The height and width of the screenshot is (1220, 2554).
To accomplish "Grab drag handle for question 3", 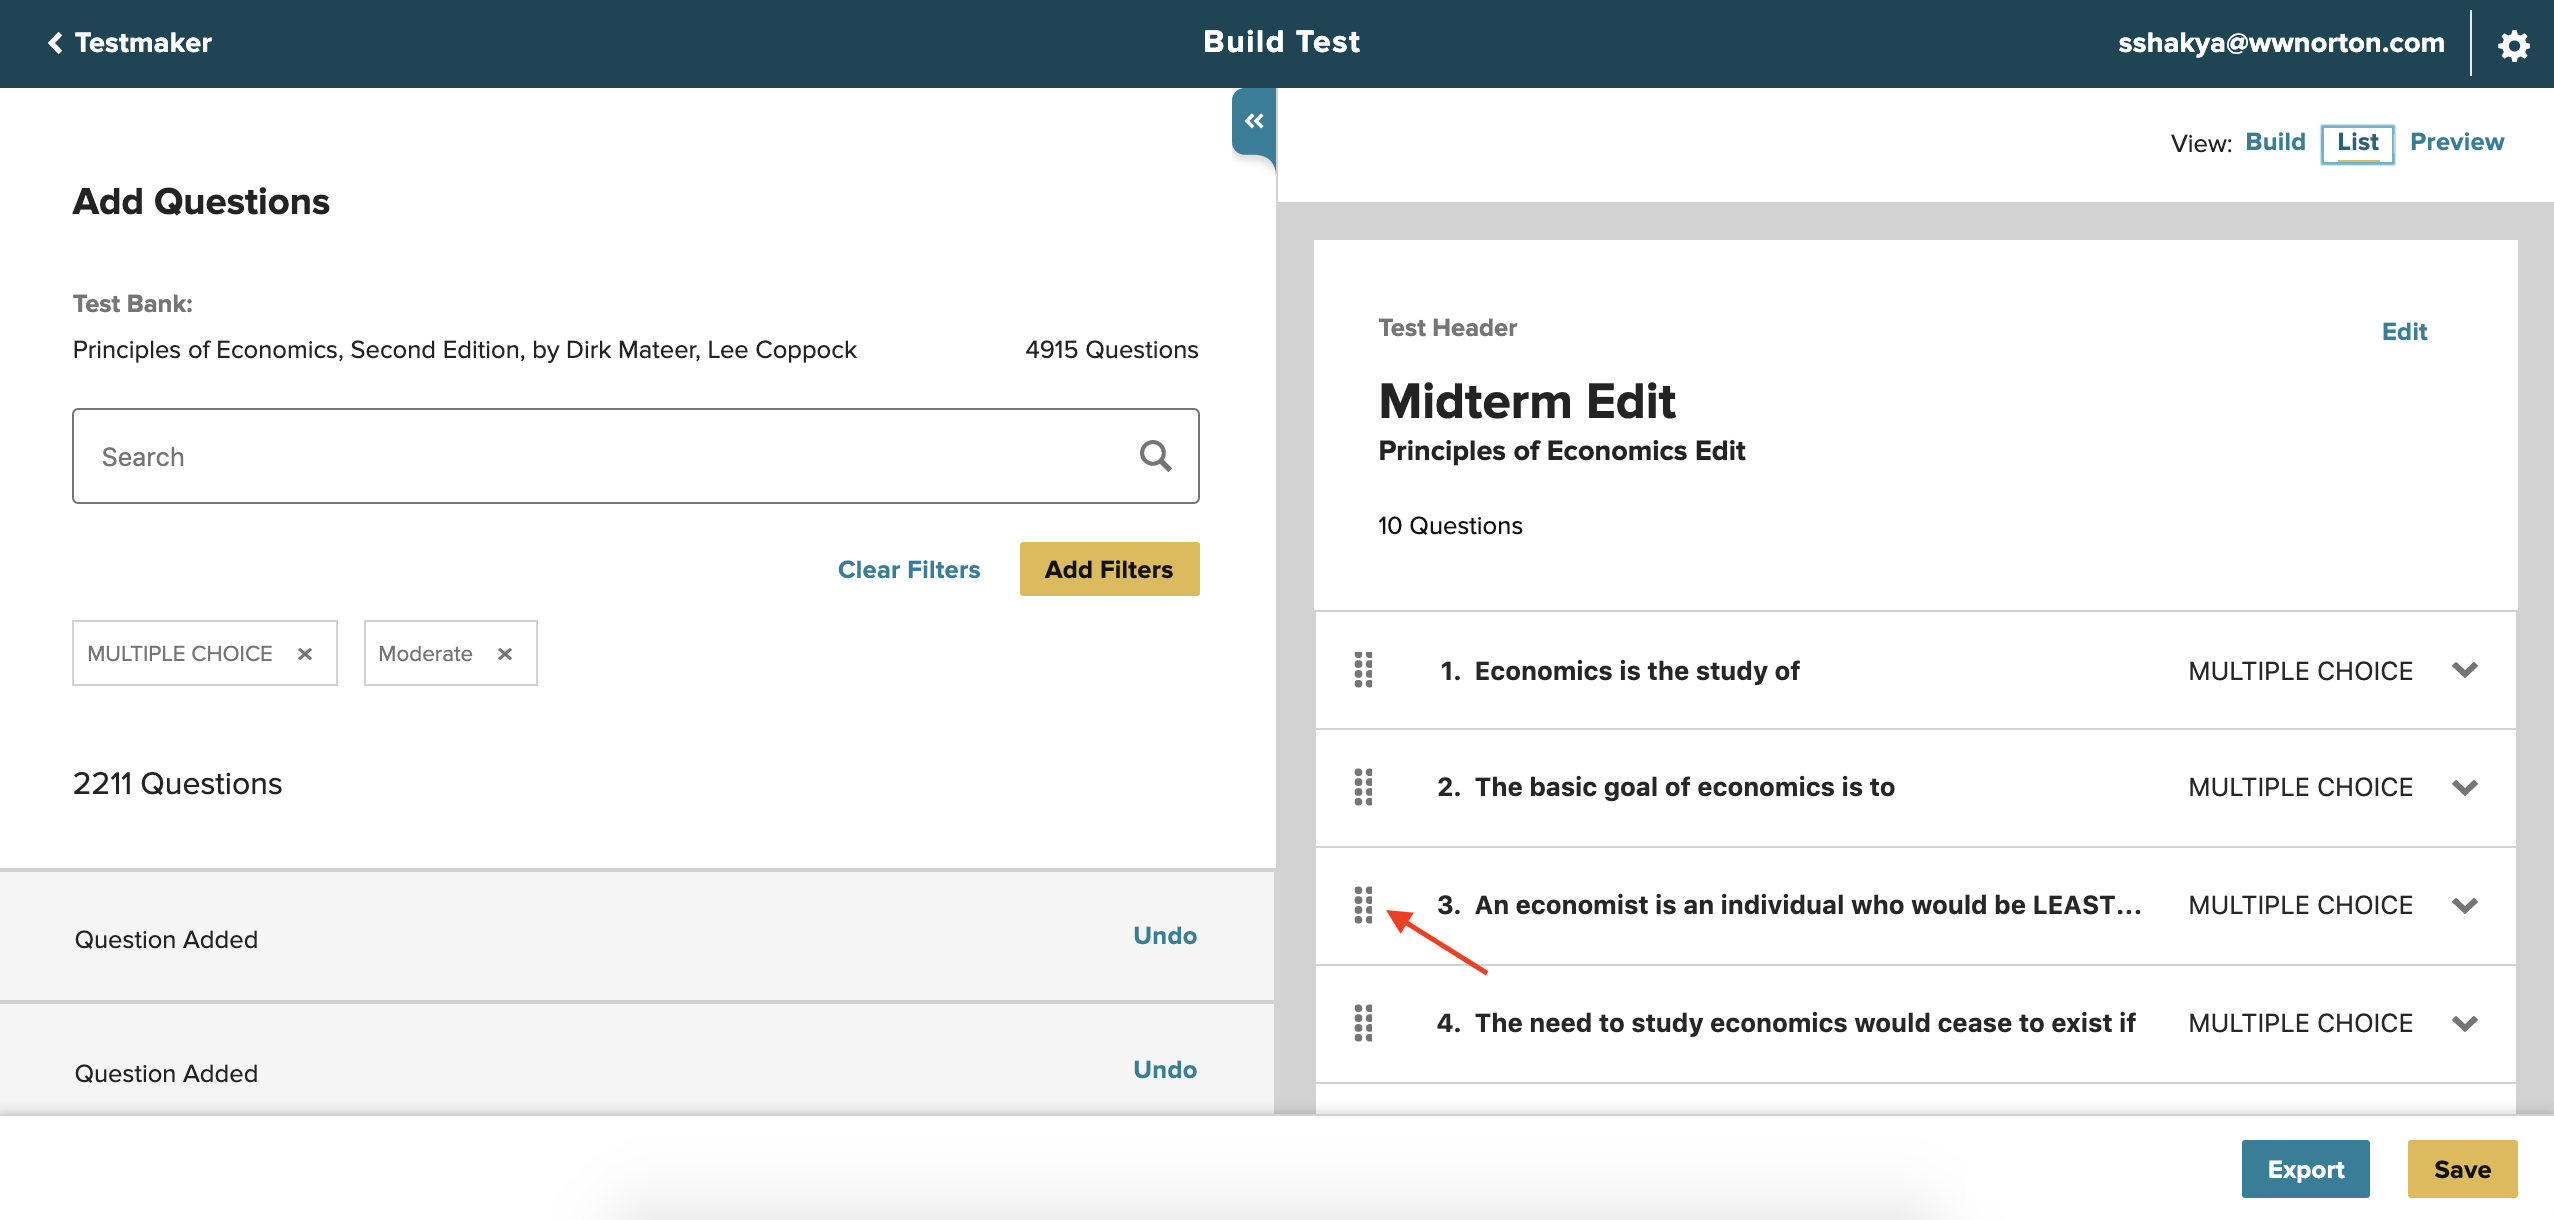I will pyautogui.click(x=1363, y=905).
